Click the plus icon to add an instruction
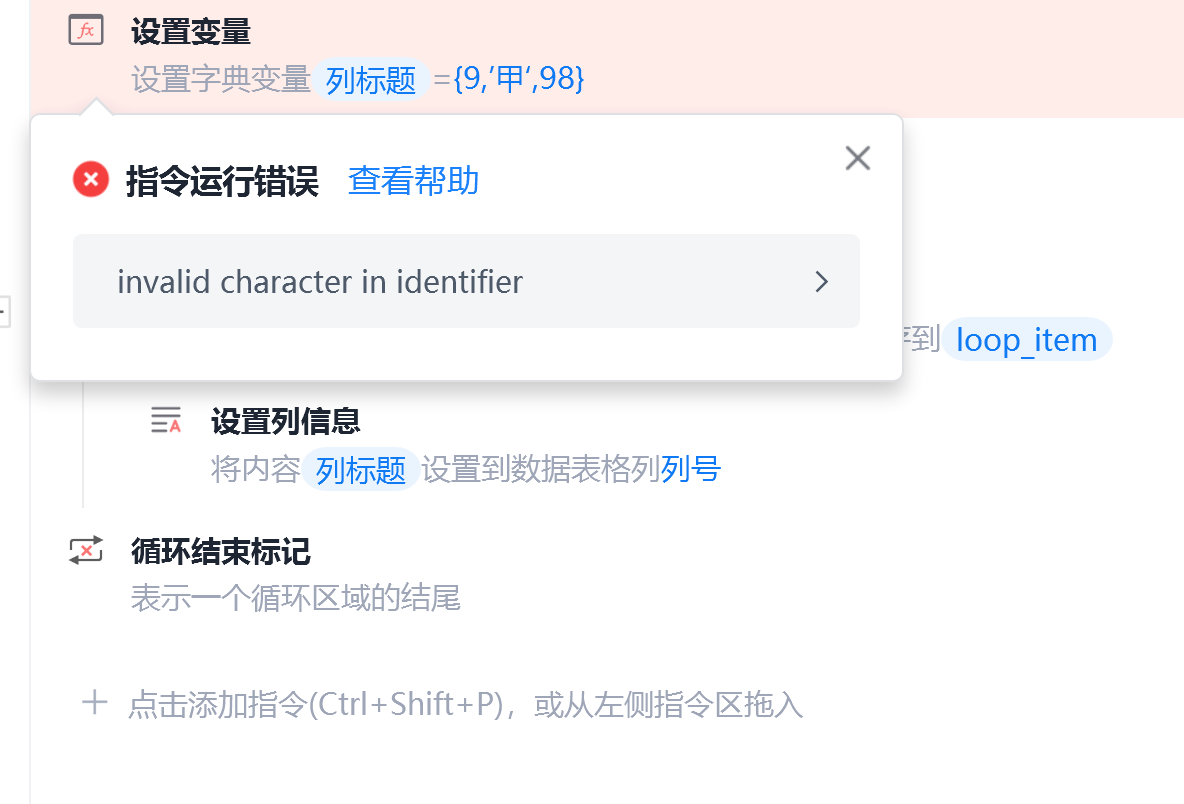 pyautogui.click(x=94, y=703)
